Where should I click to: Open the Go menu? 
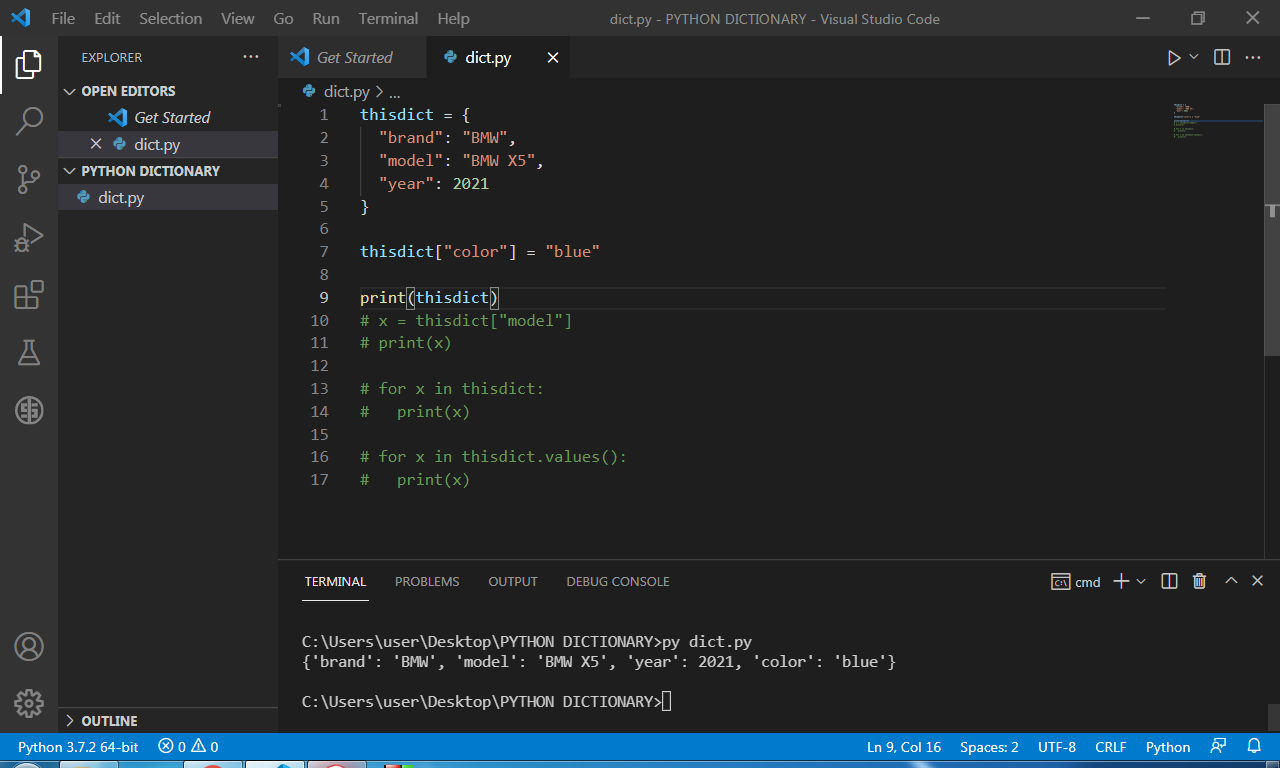click(x=283, y=18)
